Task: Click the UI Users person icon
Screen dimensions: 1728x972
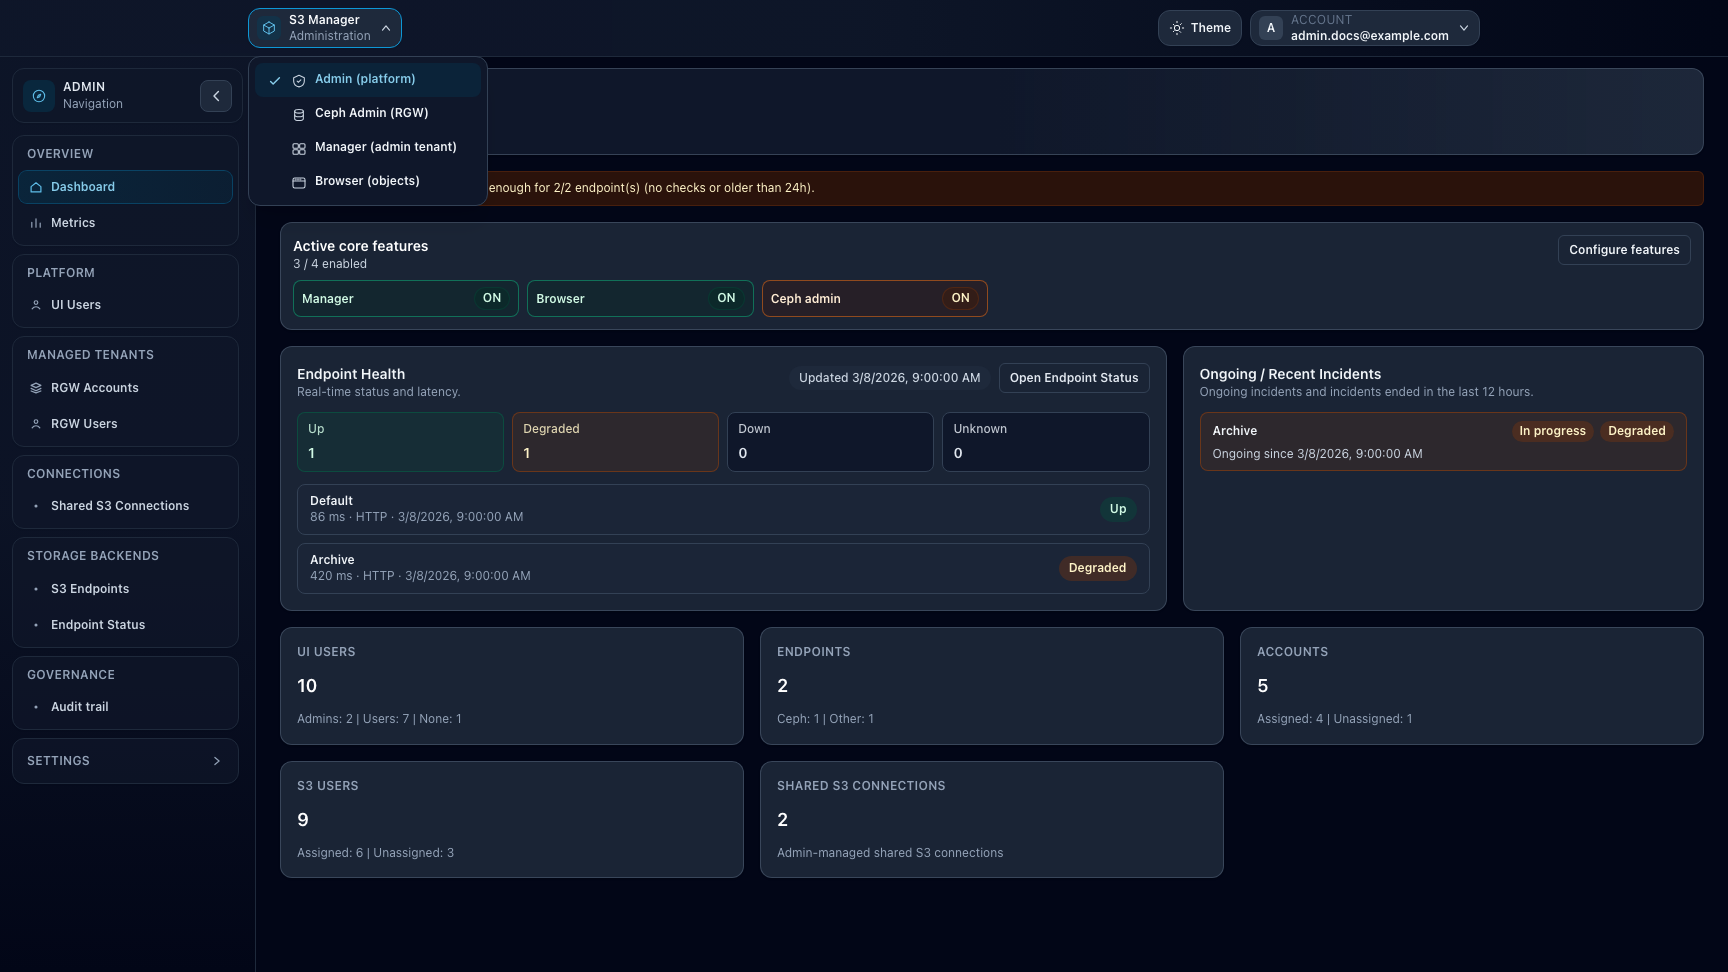Action: pyautogui.click(x=36, y=304)
